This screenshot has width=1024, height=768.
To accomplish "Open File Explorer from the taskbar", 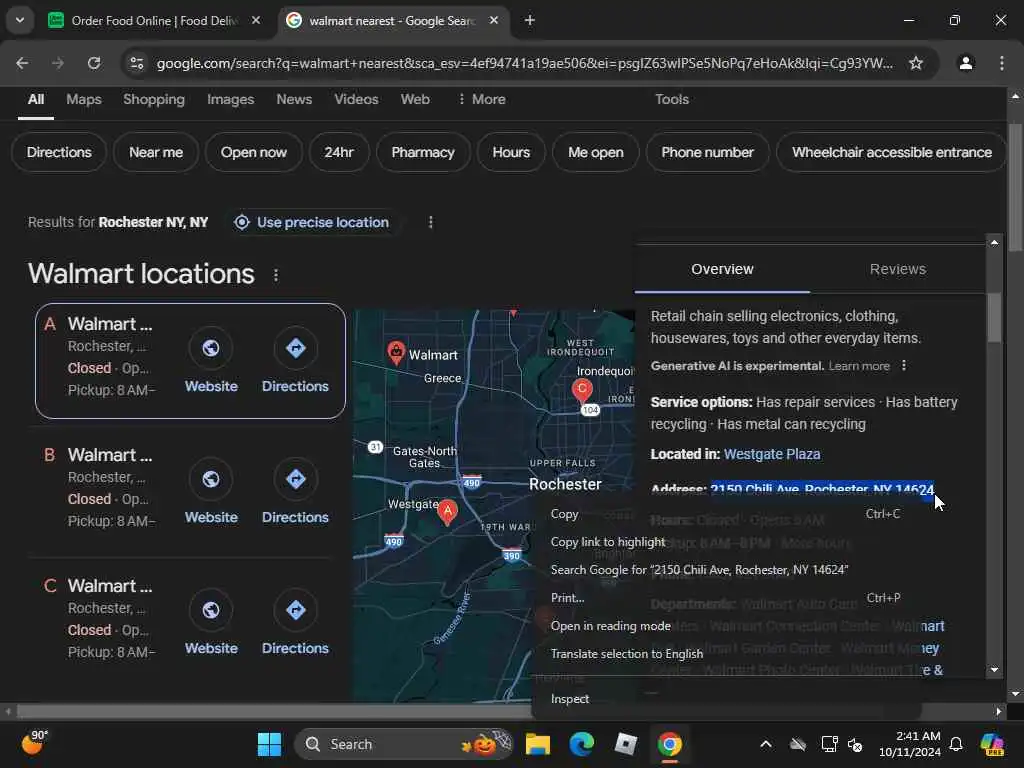I will click(x=537, y=744).
